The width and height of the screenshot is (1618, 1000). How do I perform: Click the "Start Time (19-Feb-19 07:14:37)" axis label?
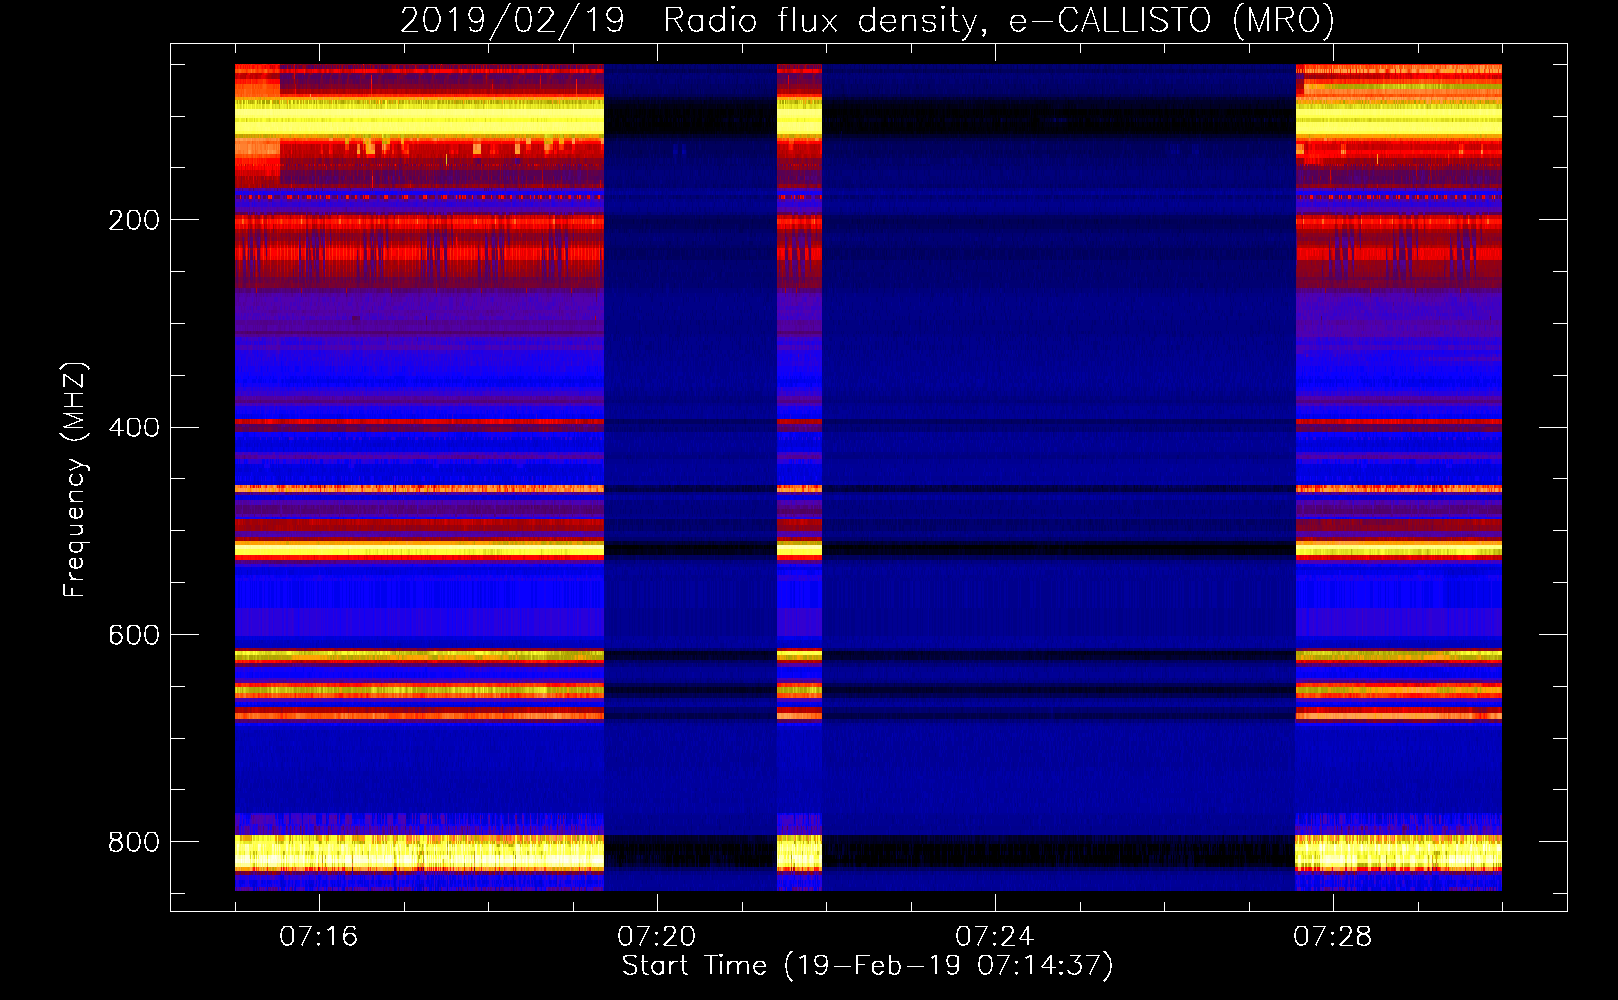(x=867, y=966)
